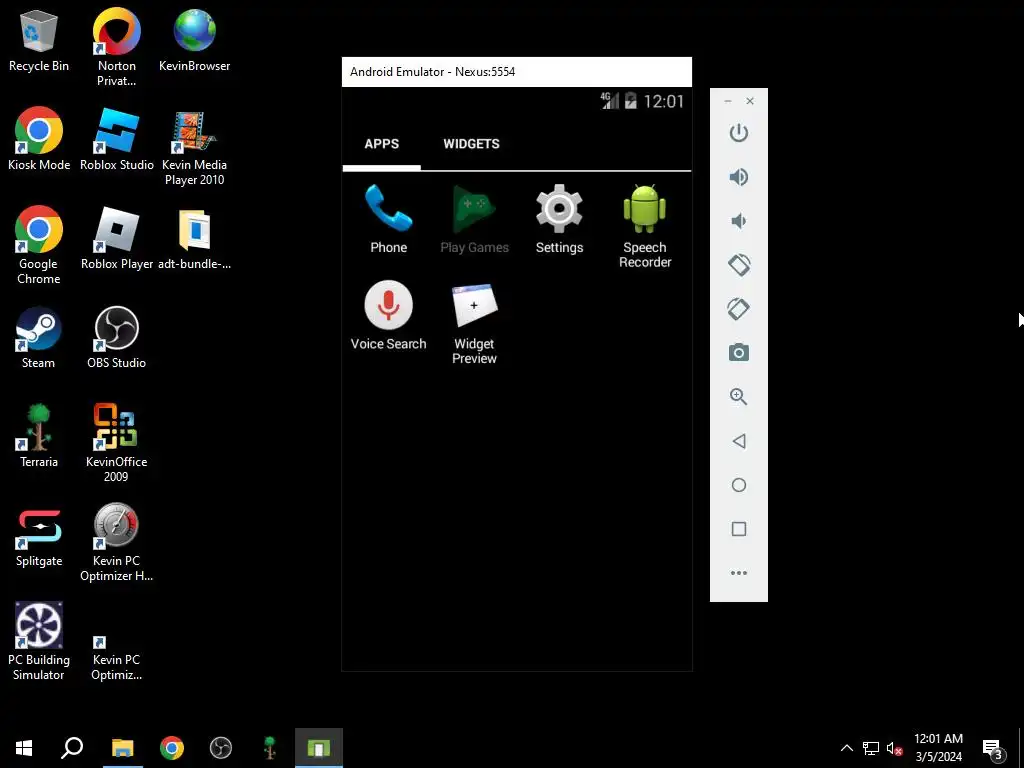Select the Splitgate desktop shortcut

[39, 536]
